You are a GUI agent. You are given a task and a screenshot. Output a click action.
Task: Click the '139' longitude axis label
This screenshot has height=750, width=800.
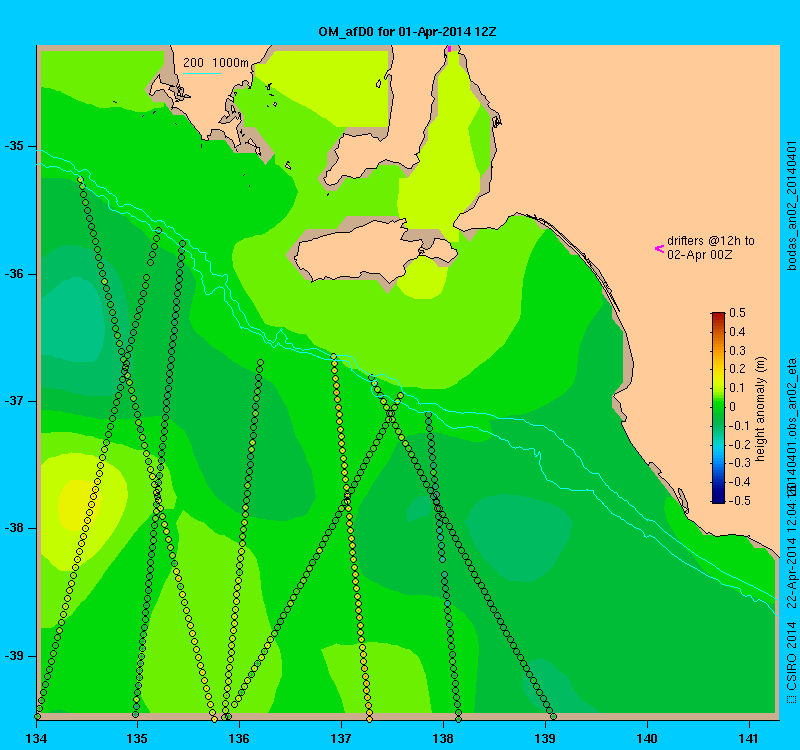[x=545, y=739]
